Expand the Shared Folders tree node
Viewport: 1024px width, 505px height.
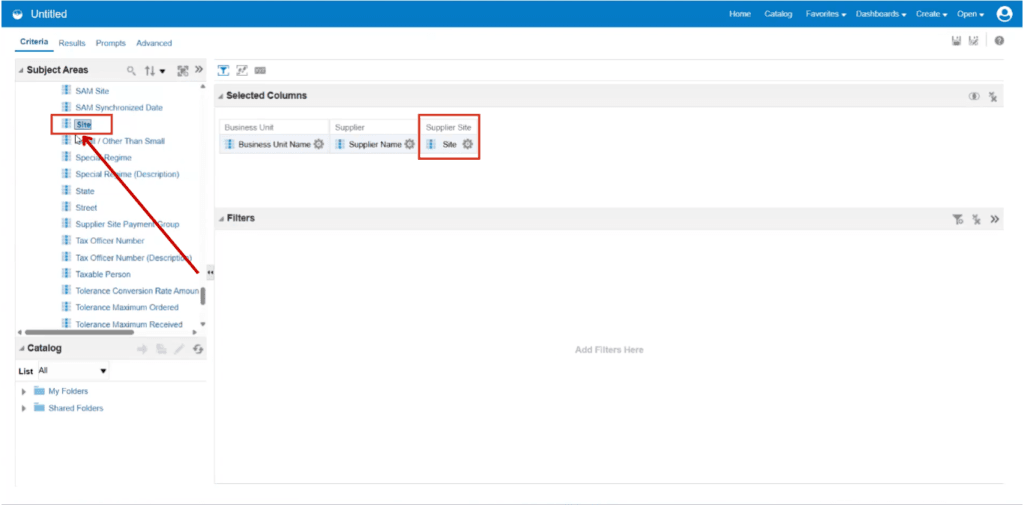[x=24, y=408]
